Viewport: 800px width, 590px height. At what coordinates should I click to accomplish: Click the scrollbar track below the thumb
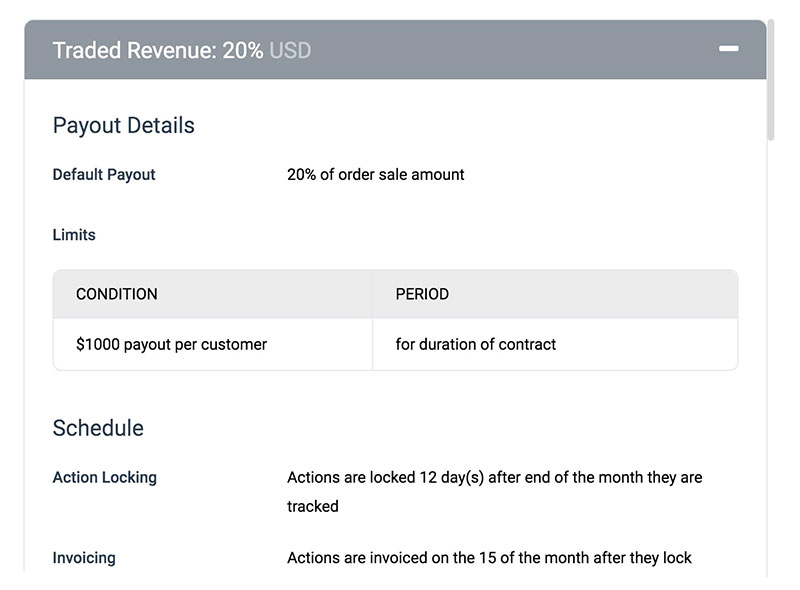(771, 350)
